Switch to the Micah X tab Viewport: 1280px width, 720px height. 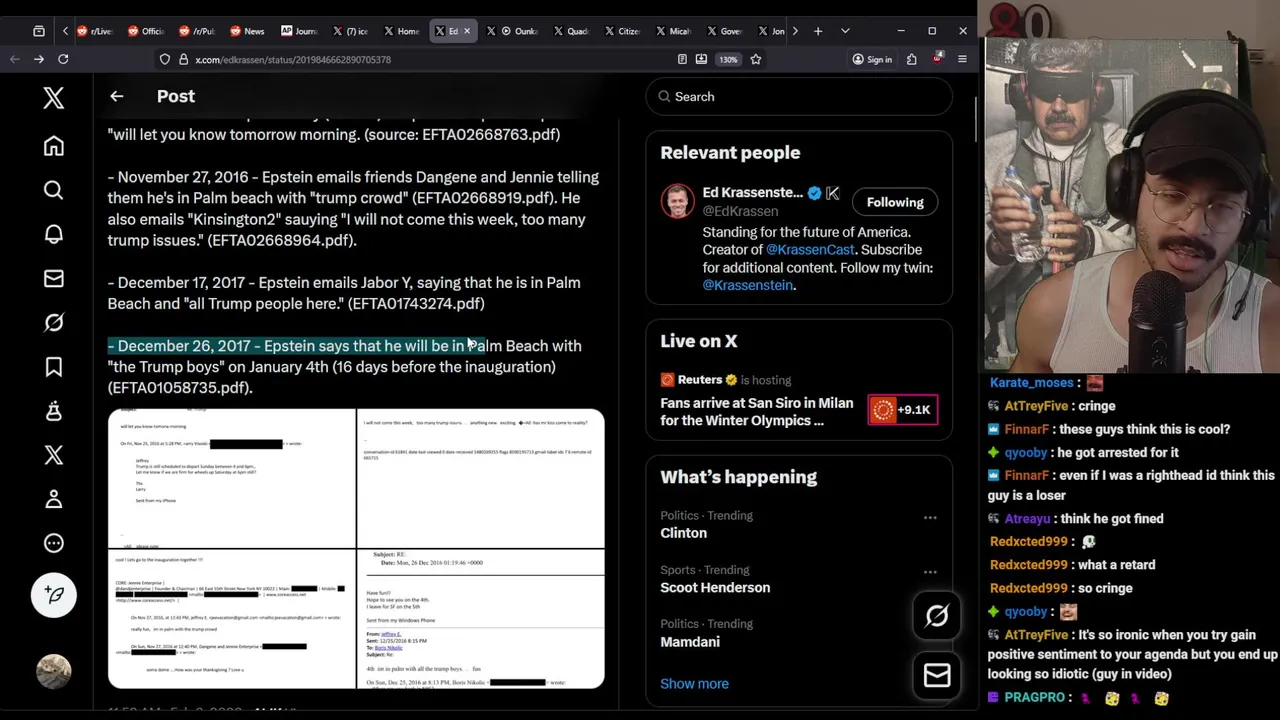coord(673,31)
